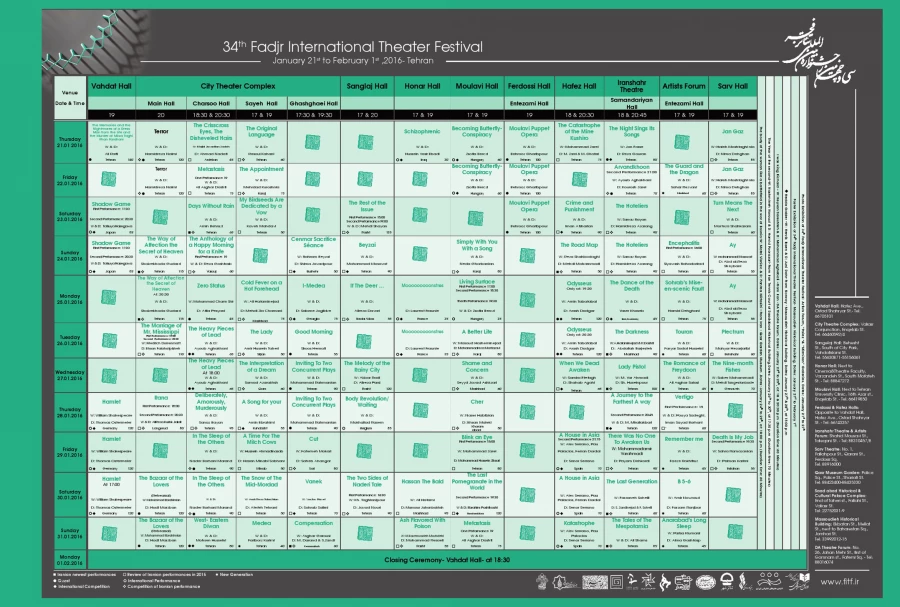Viewport: 900px width, 607px height.
Task: Select the 'City Theater Complex' header
Action: [x=238, y=86]
